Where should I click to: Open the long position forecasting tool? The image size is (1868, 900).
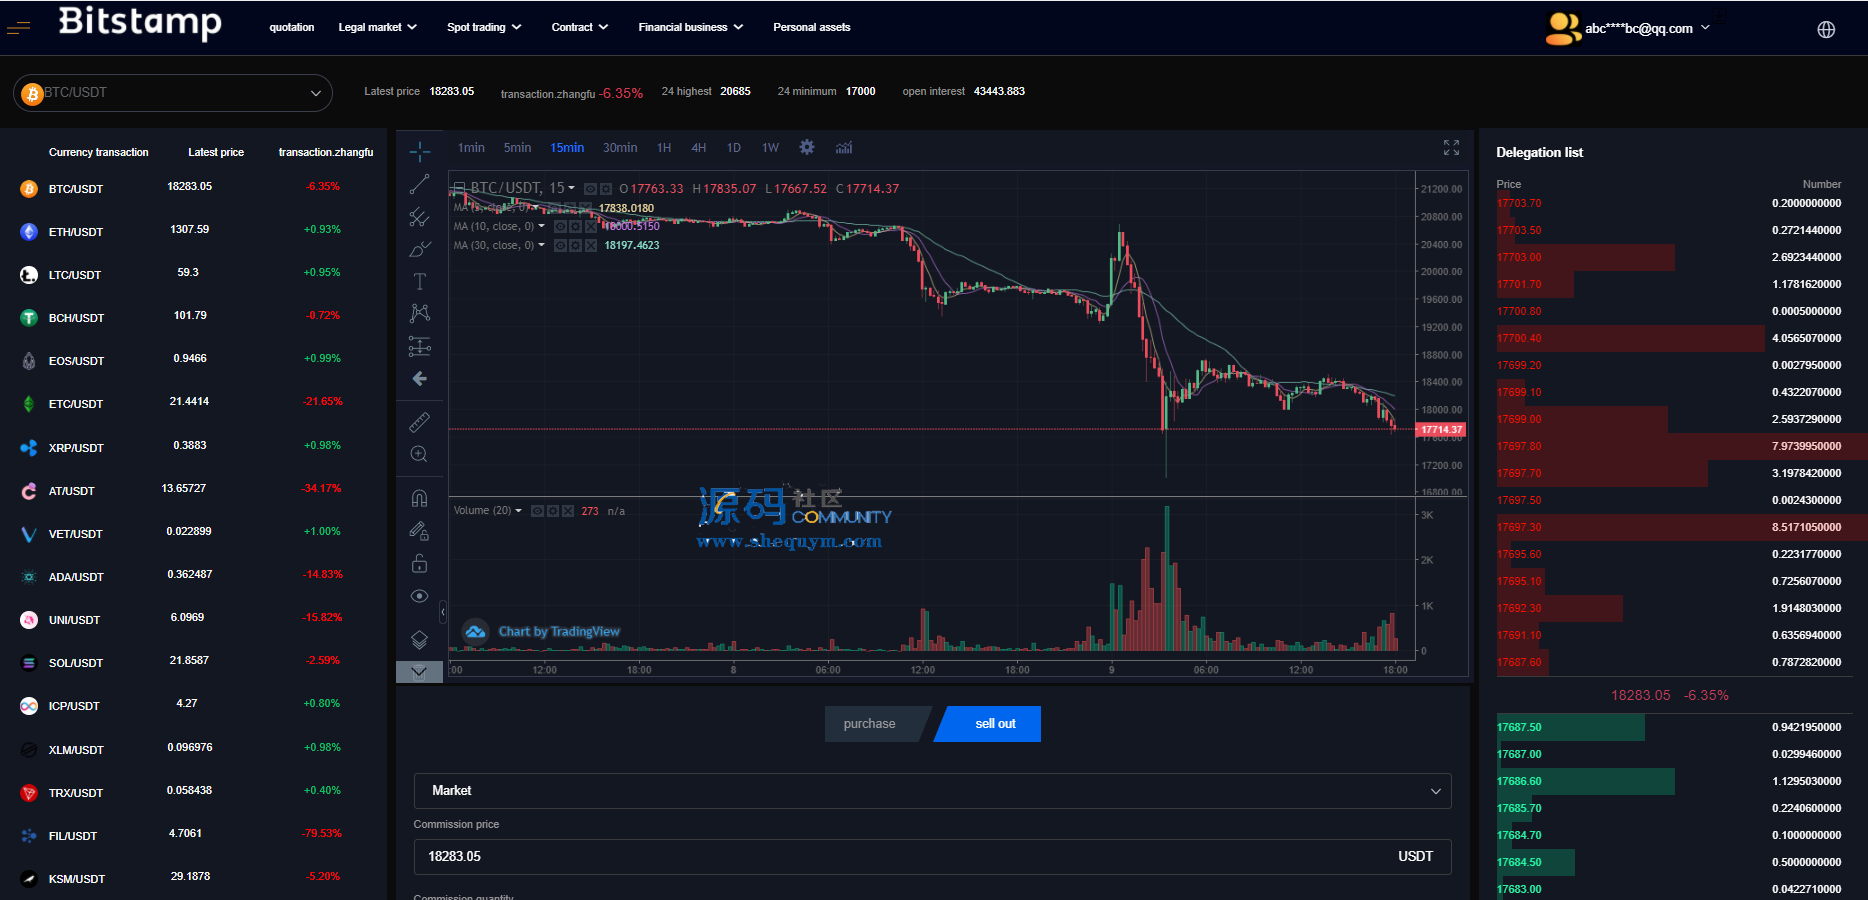coord(420,347)
